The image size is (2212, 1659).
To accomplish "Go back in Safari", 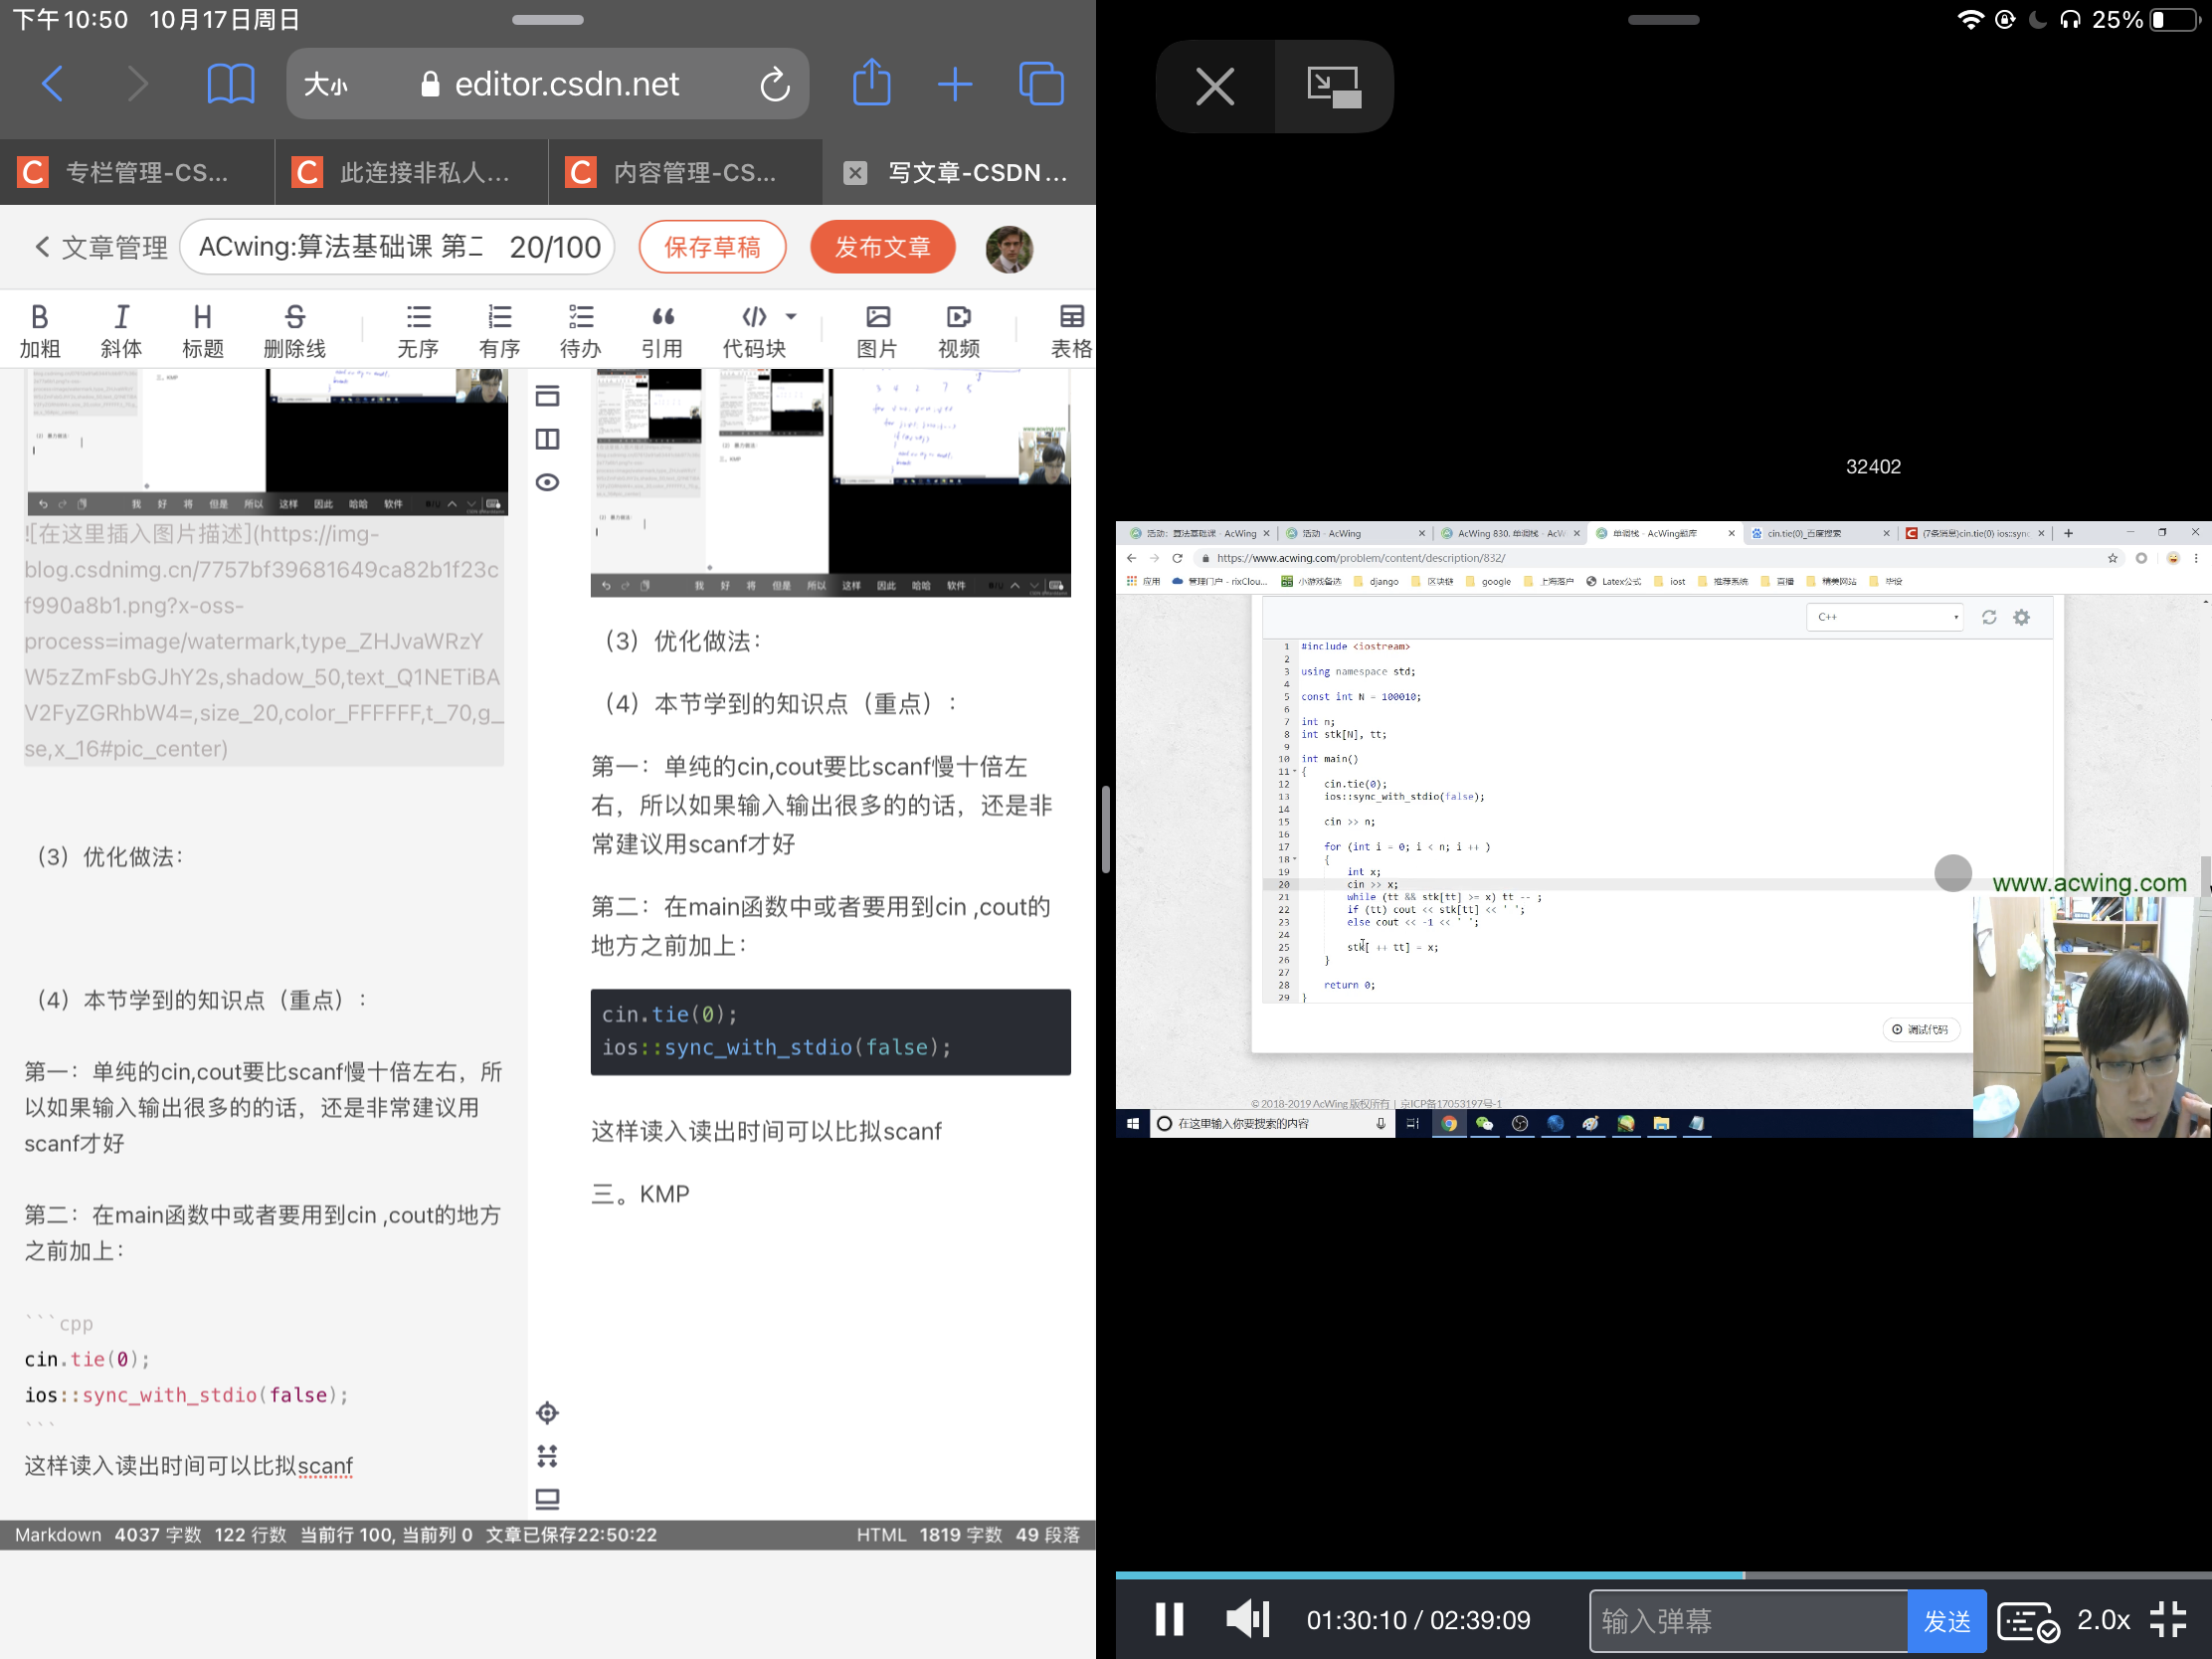I will (x=53, y=84).
